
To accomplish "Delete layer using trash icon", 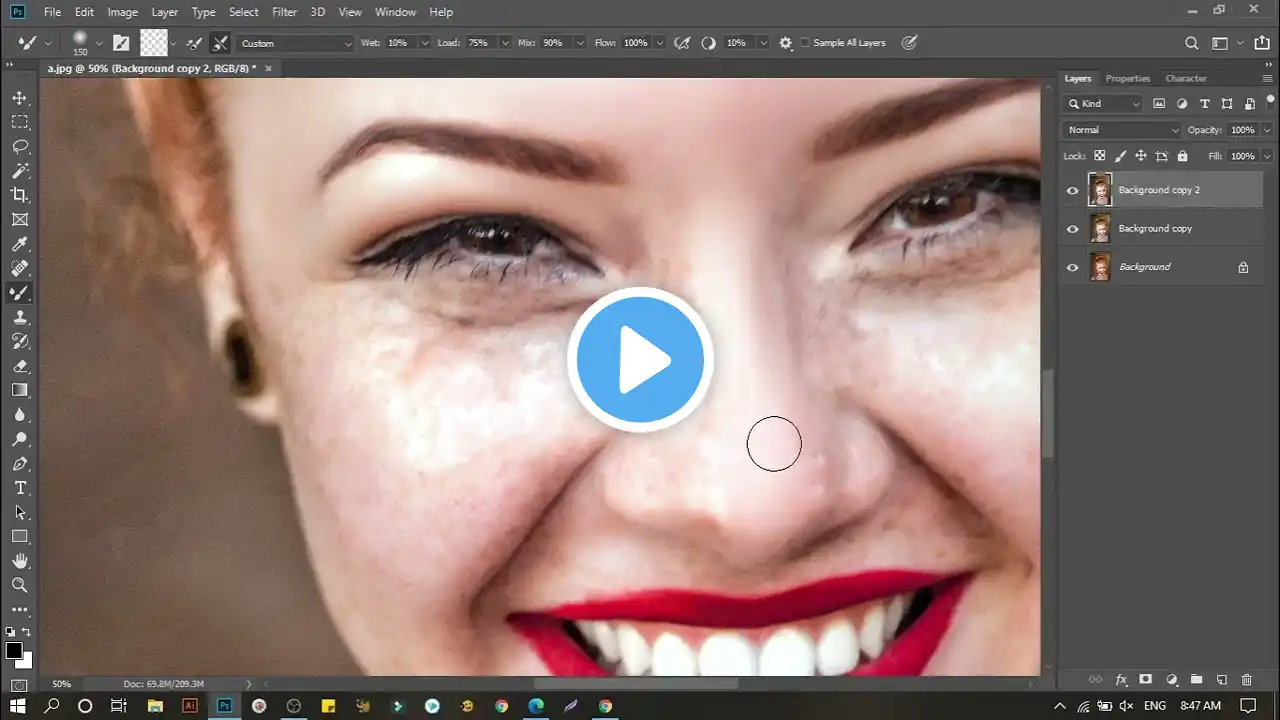I will click(x=1246, y=680).
